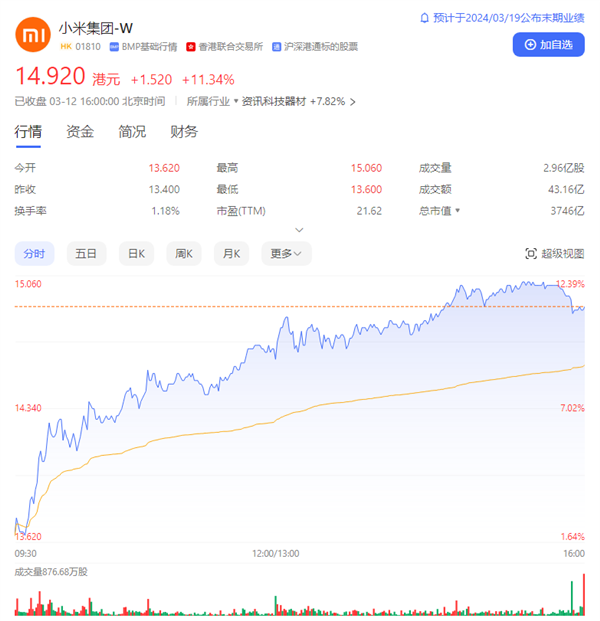Select the 五日 chart view
The height and width of the screenshot is (621, 600).
tap(86, 253)
